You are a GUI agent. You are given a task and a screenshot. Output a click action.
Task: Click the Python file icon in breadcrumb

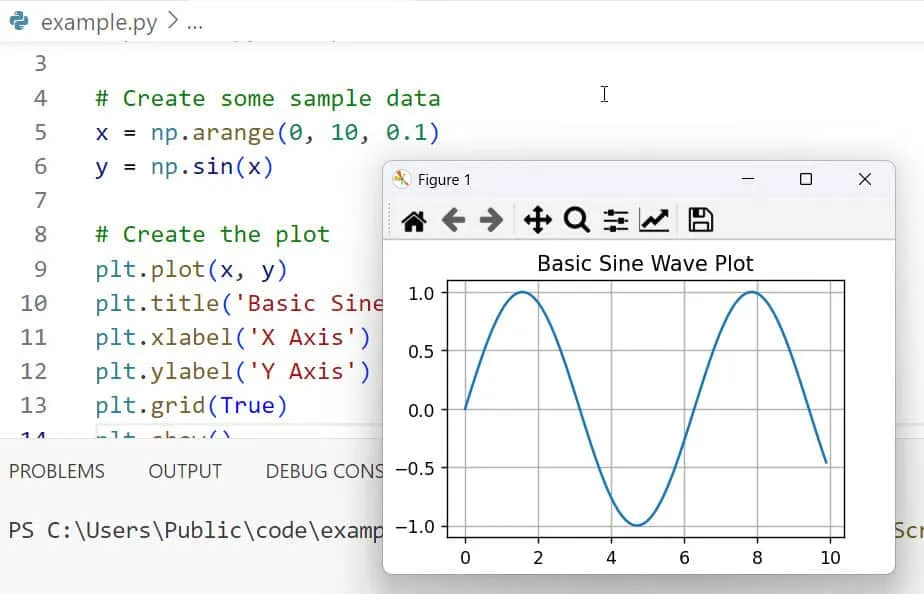[x=18, y=21]
